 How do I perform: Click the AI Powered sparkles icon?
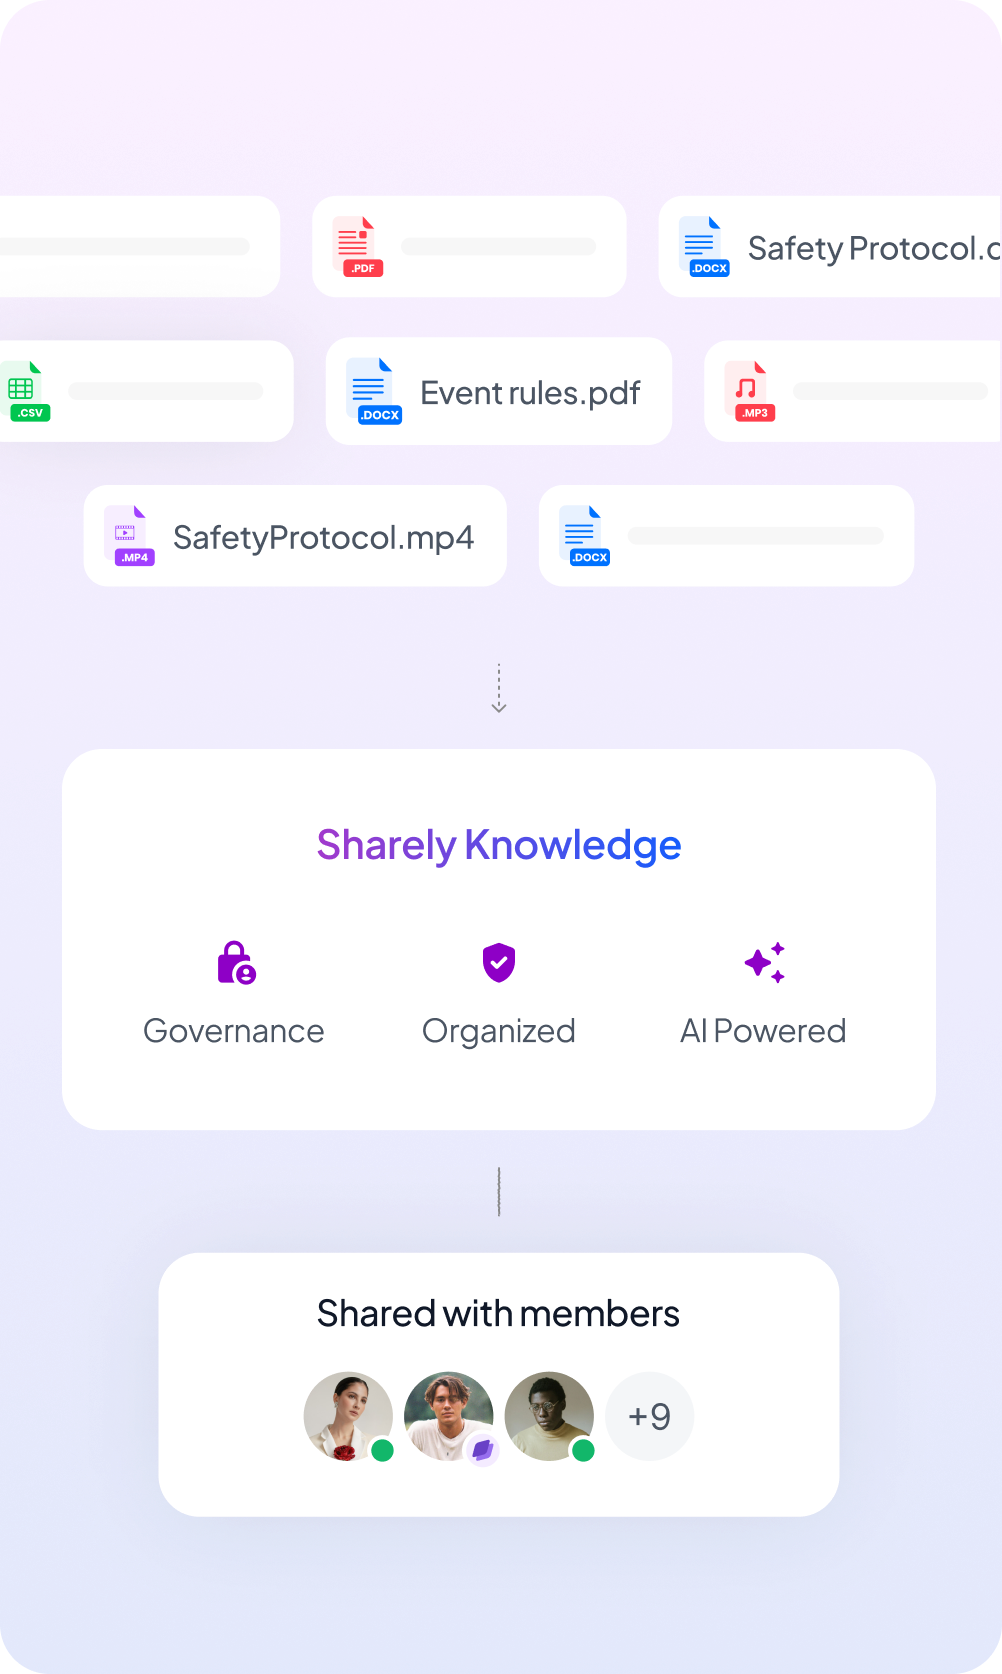click(x=765, y=962)
